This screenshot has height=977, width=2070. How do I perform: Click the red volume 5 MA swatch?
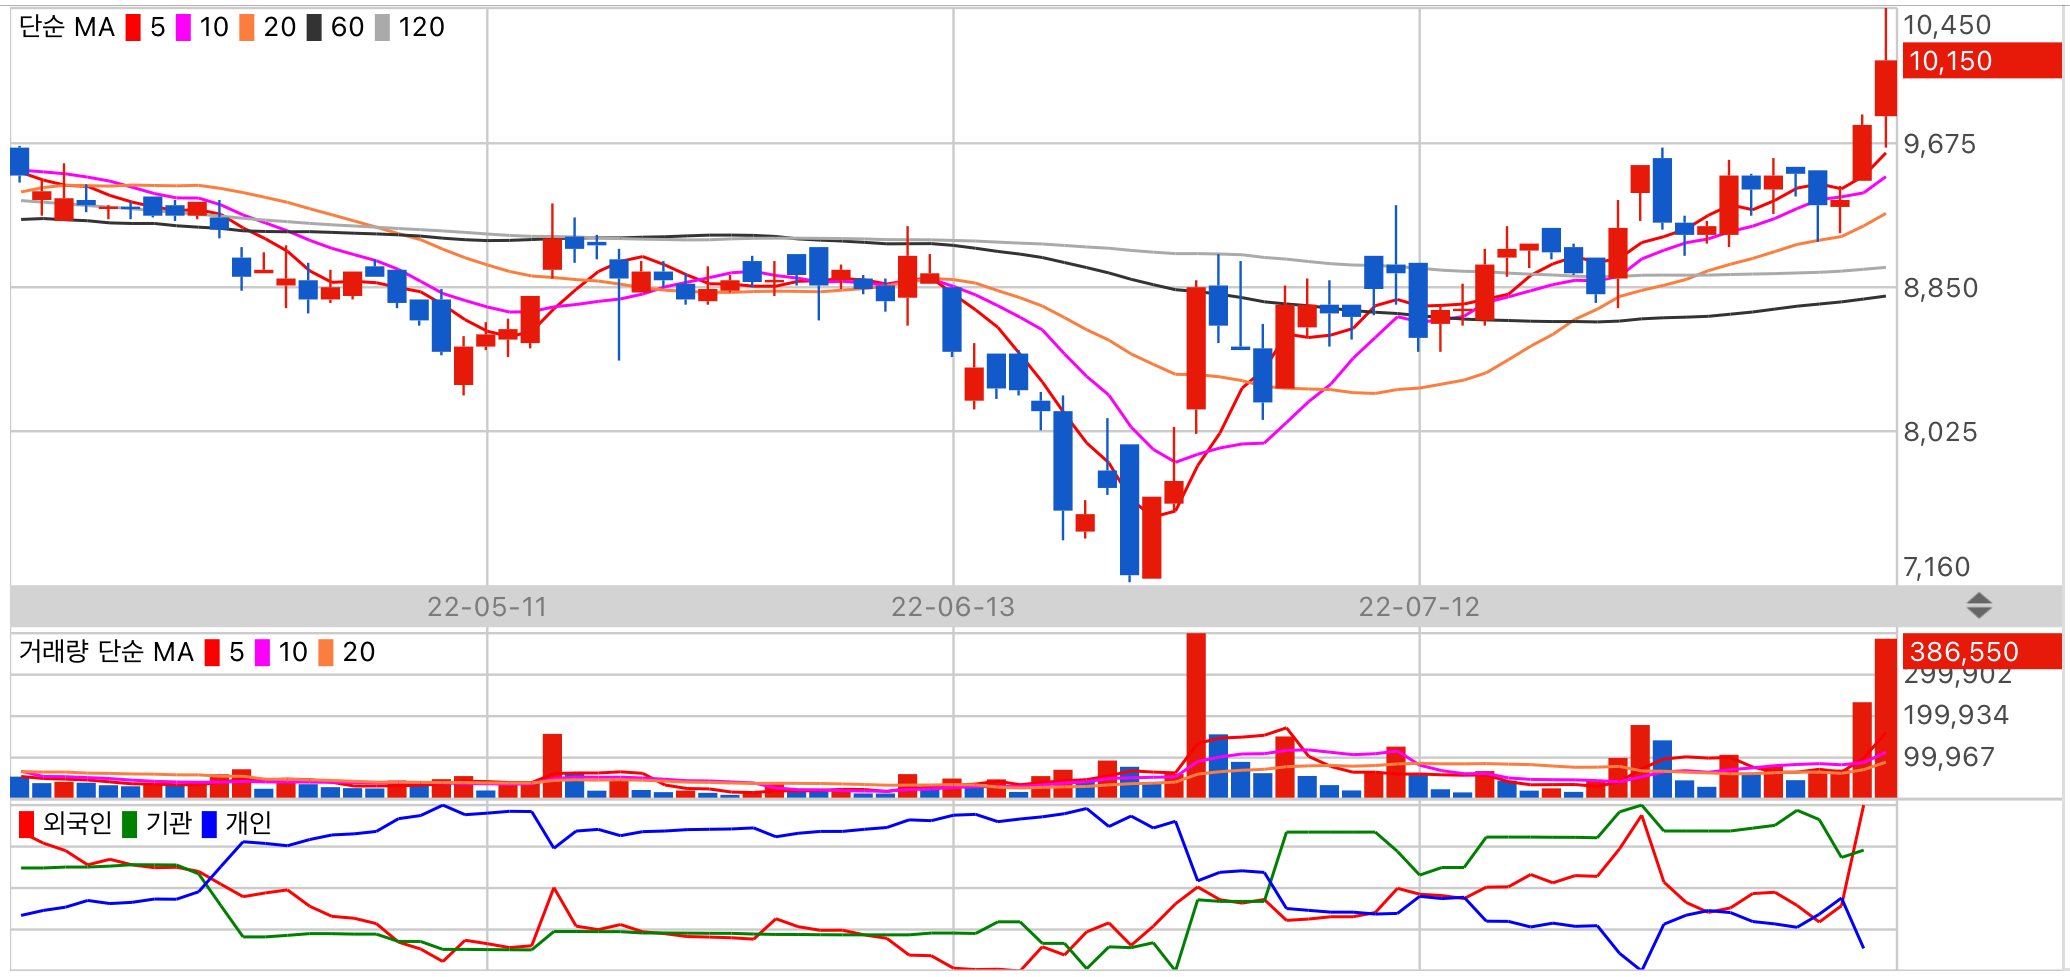[x=212, y=652]
